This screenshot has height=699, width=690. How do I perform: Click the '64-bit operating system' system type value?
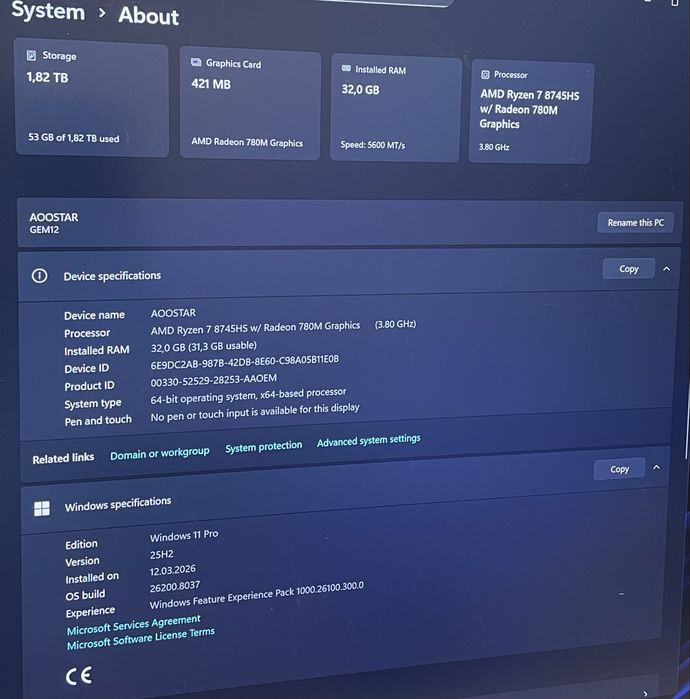pos(248,396)
